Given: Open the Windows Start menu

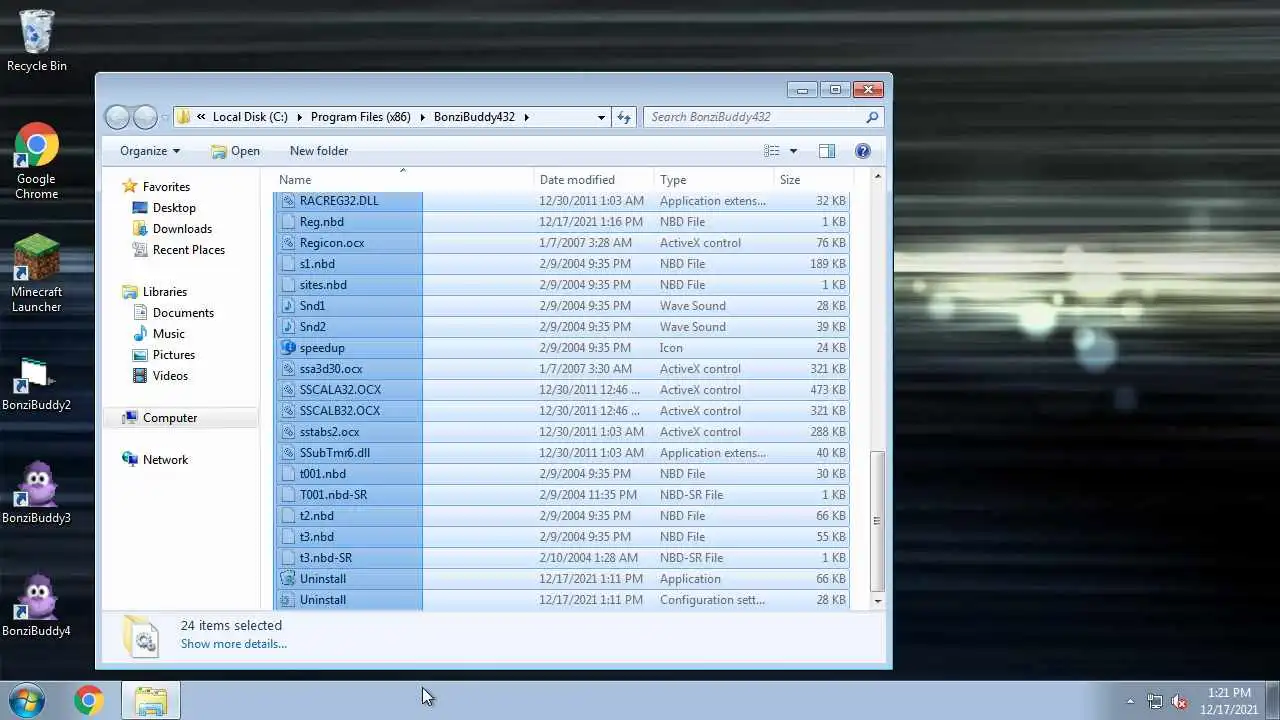Looking at the screenshot, I should [27, 701].
